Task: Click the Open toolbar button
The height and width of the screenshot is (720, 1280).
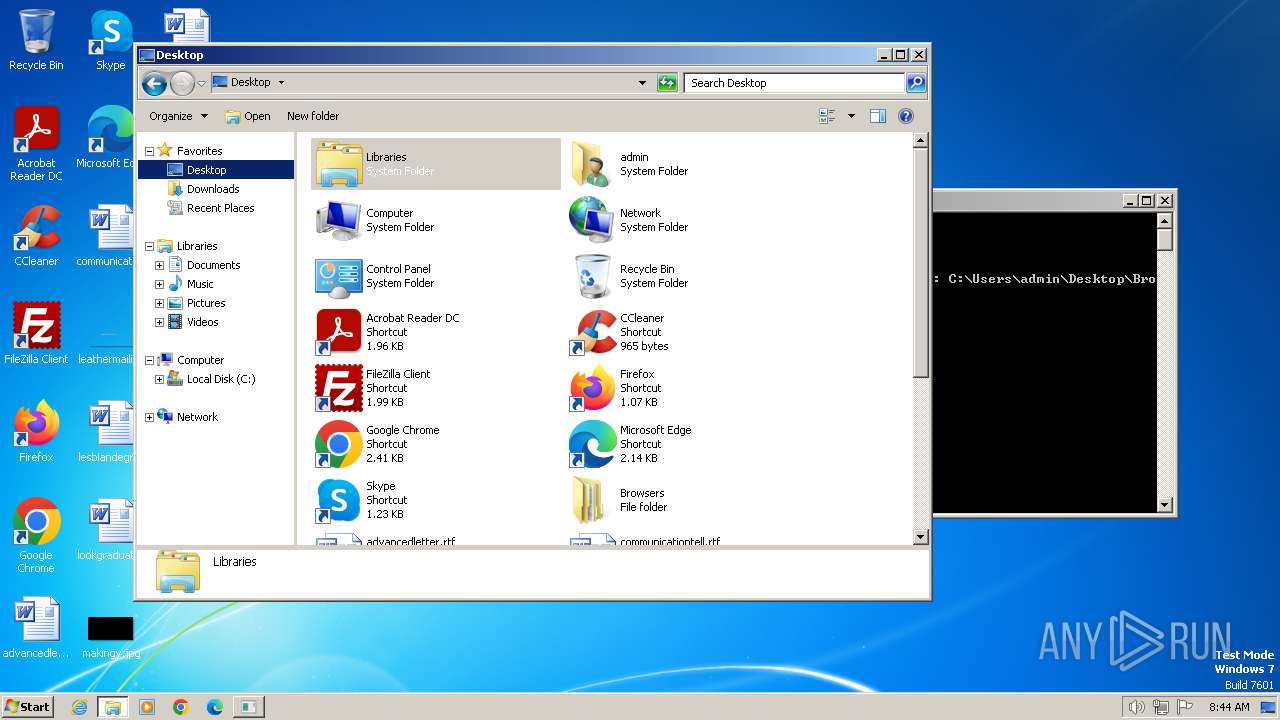Action: point(247,116)
